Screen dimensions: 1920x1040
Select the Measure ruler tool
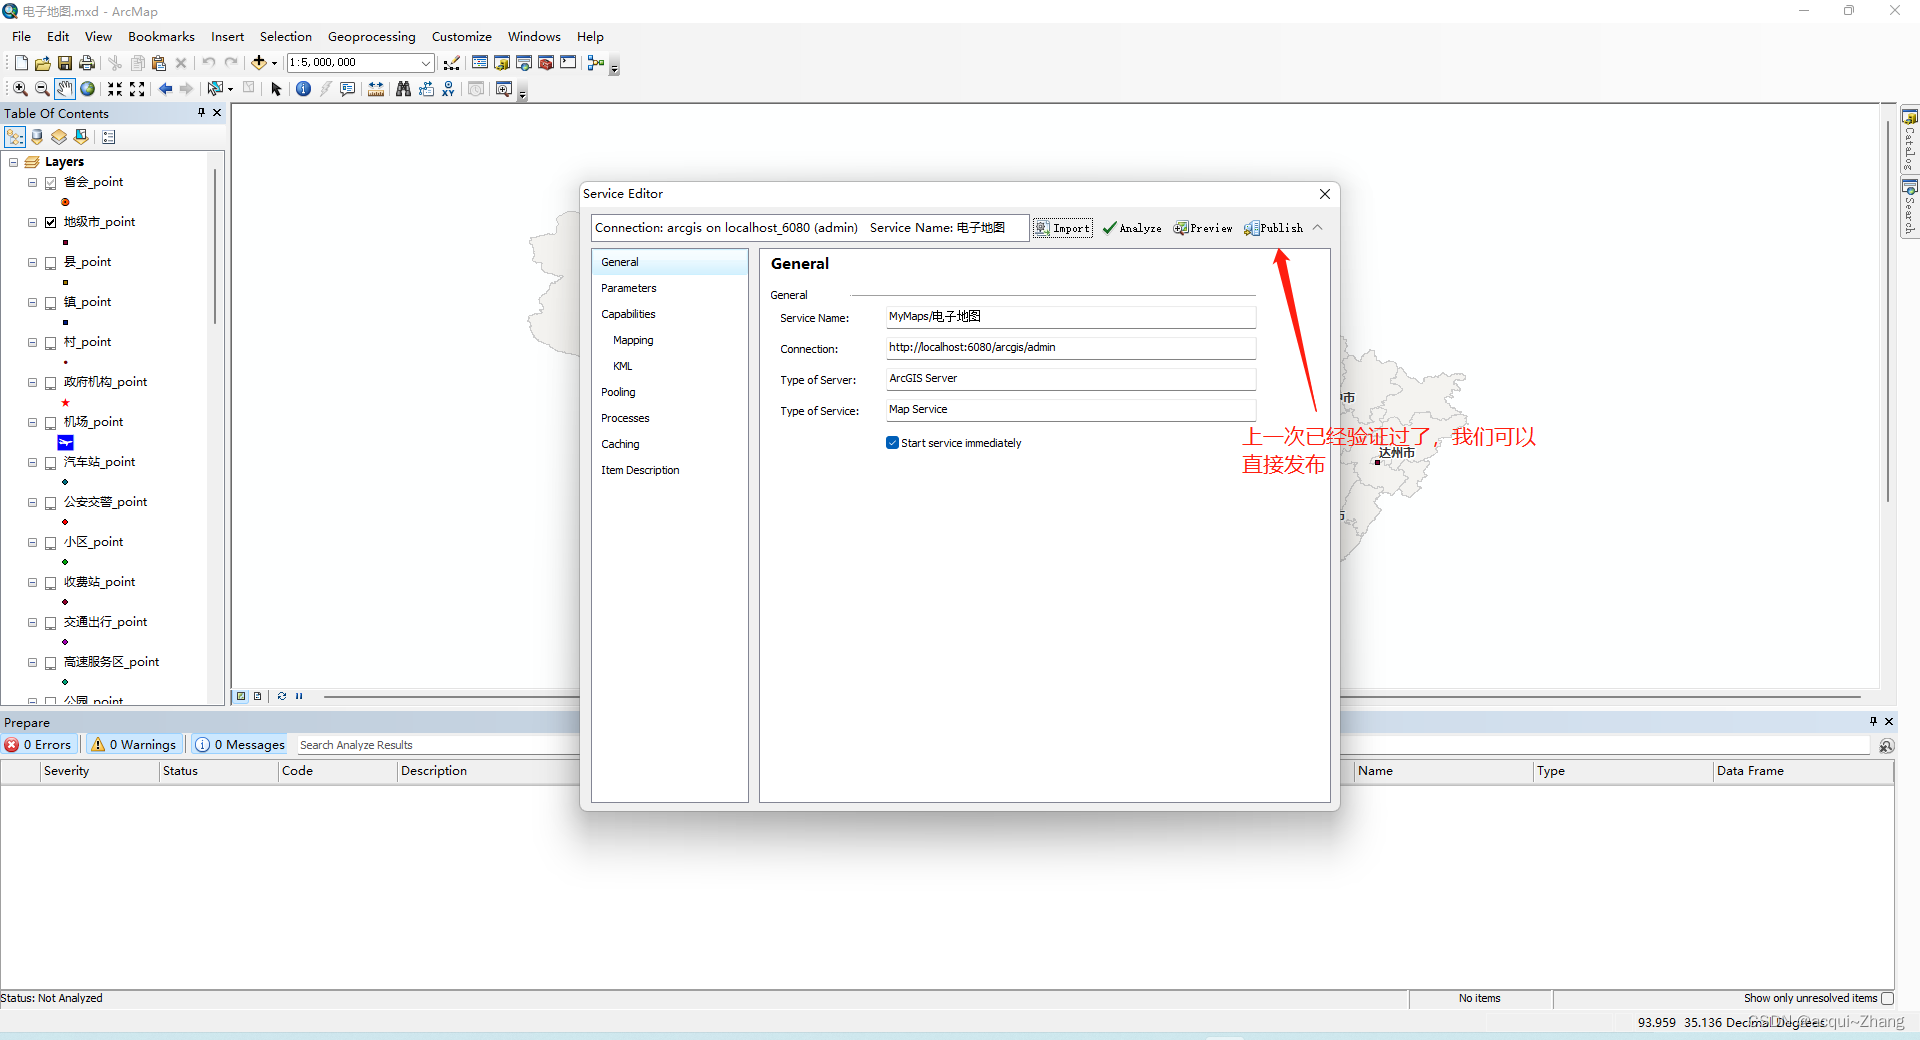(376, 89)
